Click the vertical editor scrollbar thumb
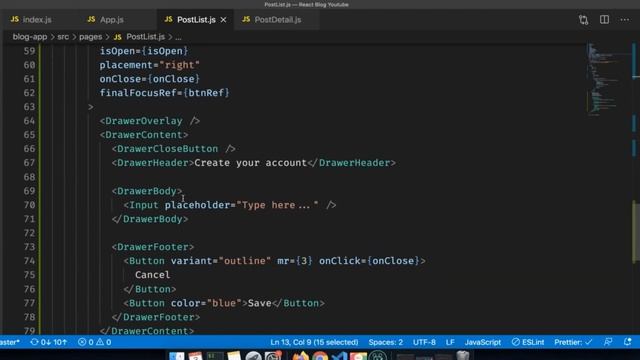 click(x=636, y=231)
